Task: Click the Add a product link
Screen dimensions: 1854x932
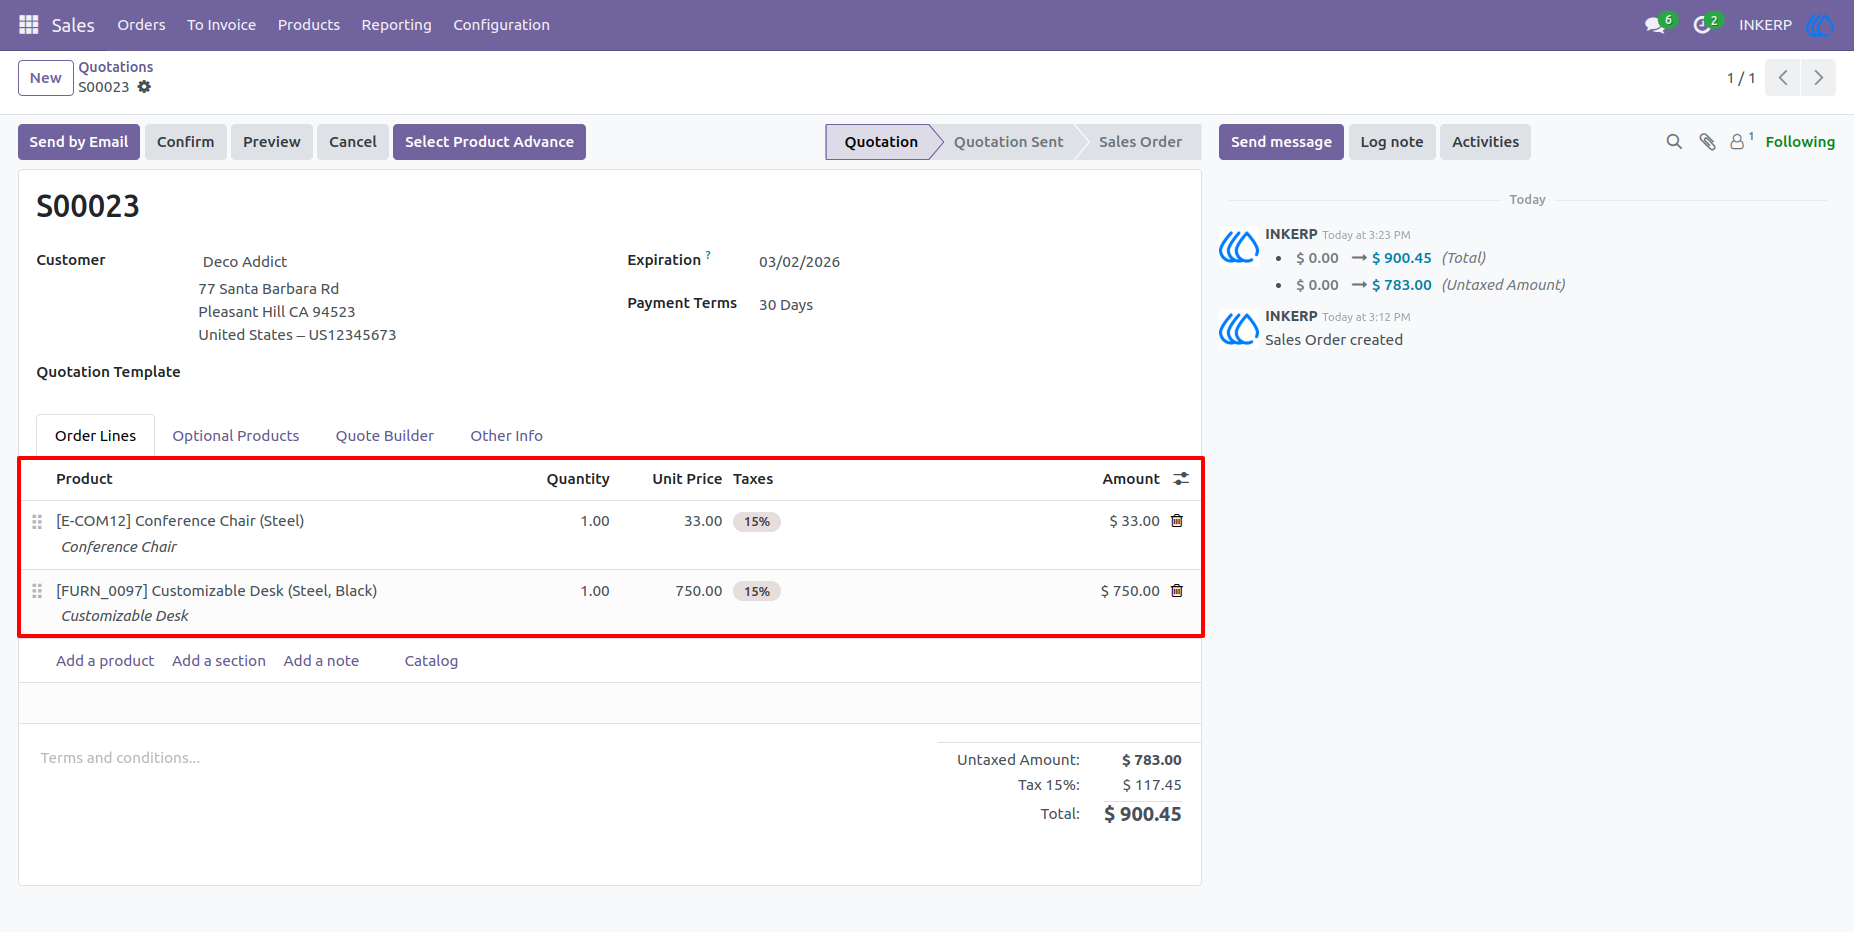Action: point(105,661)
